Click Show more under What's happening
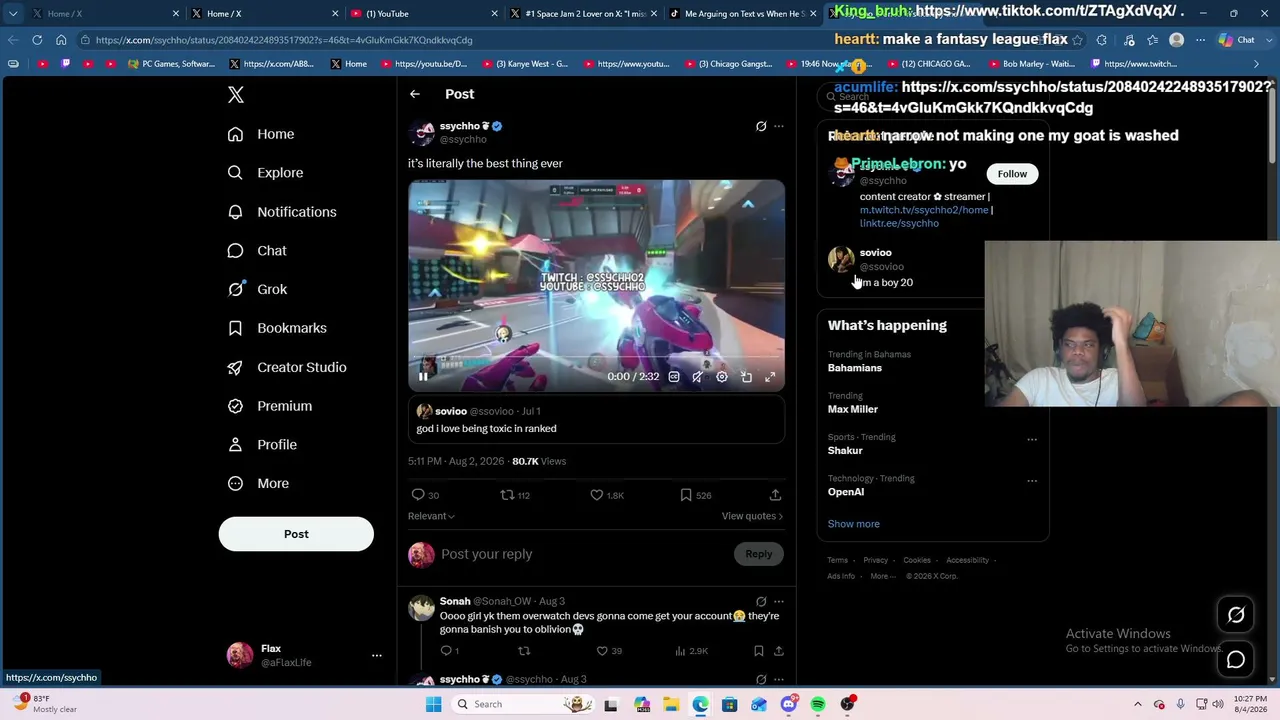This screenshot has width=1280, height=720. [854, 524]
